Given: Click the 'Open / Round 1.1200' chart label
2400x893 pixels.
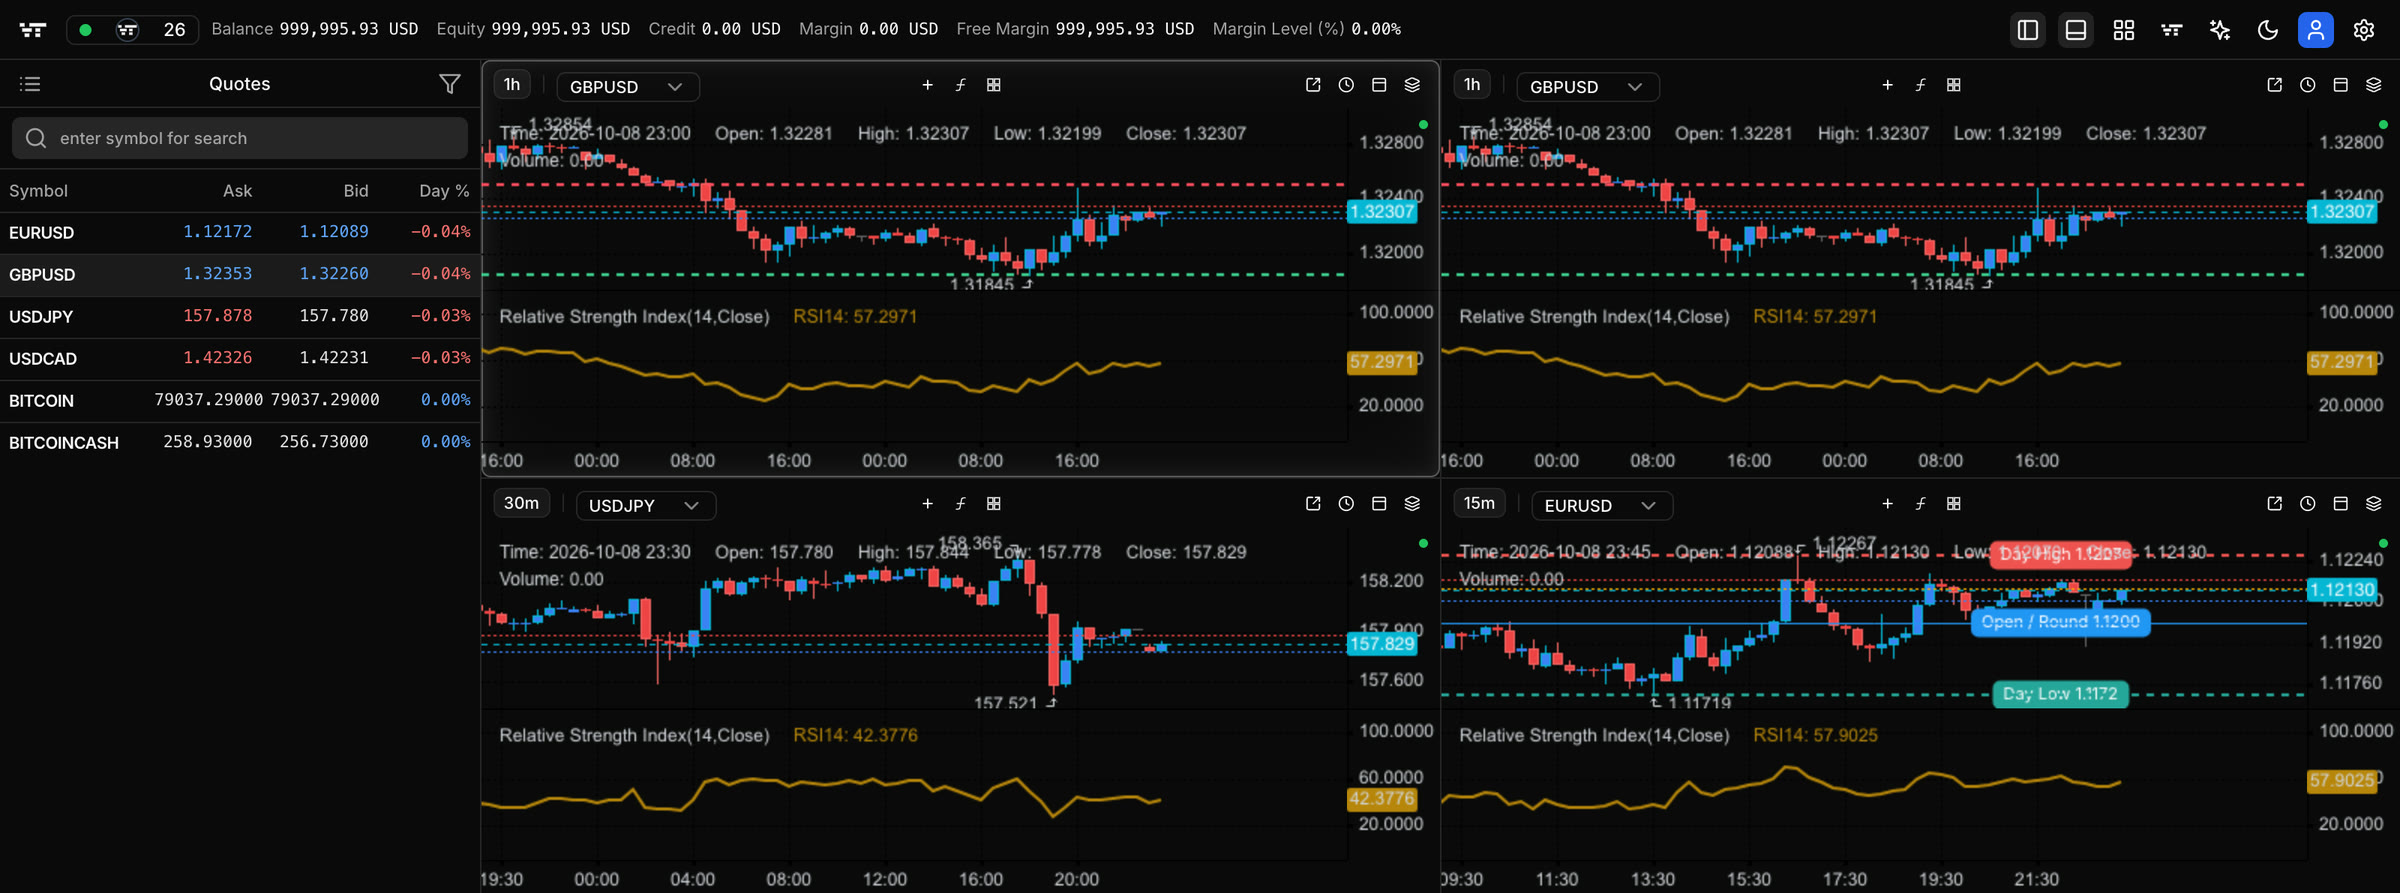Looking at the screenshot, I should (2060, 622).
